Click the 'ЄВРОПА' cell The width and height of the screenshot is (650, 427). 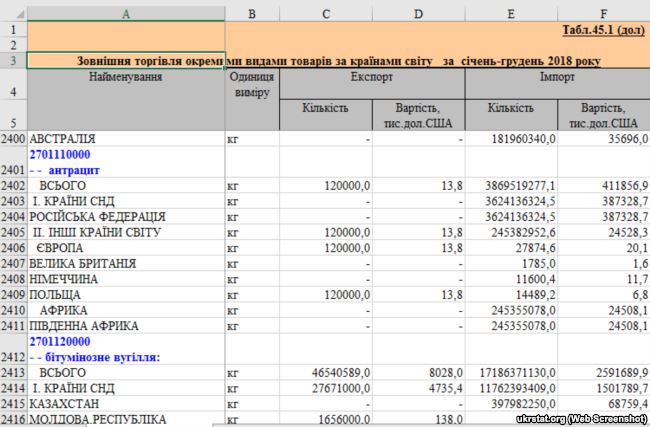coord(126,248)
